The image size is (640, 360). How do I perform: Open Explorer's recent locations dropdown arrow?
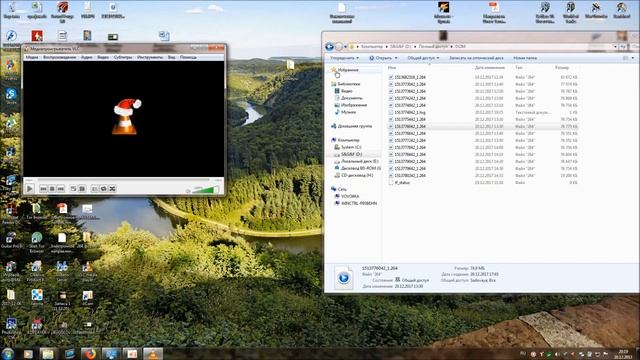[345, 47]
